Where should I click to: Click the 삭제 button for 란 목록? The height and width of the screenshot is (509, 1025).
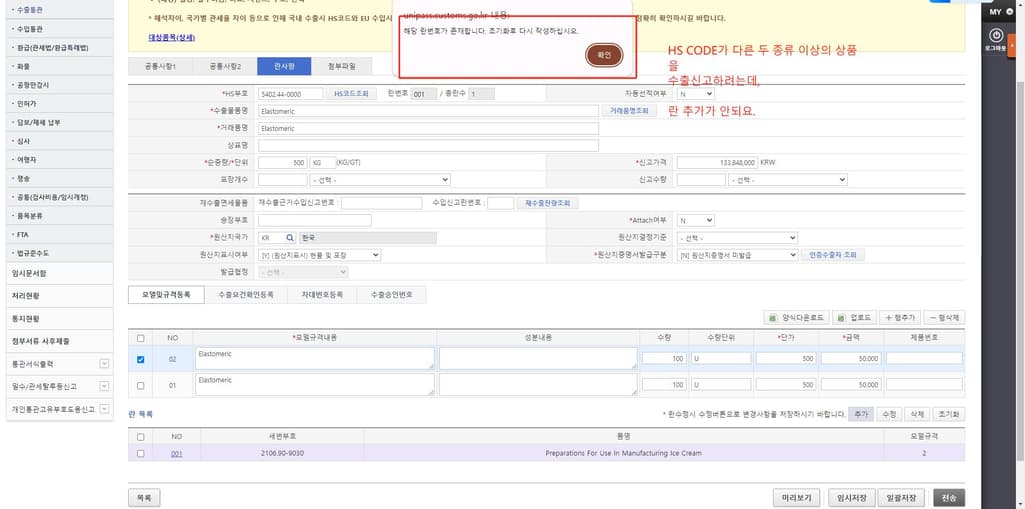[917, 414]
